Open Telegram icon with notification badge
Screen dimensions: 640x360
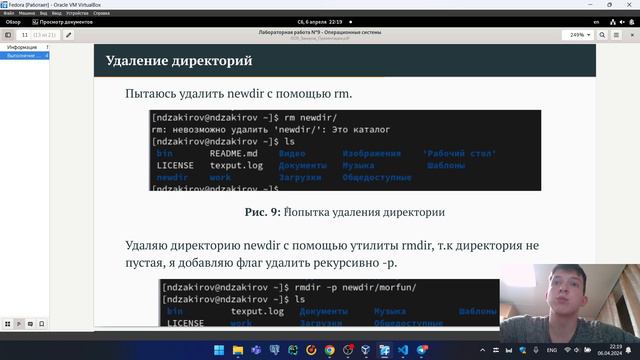(422, 350)
